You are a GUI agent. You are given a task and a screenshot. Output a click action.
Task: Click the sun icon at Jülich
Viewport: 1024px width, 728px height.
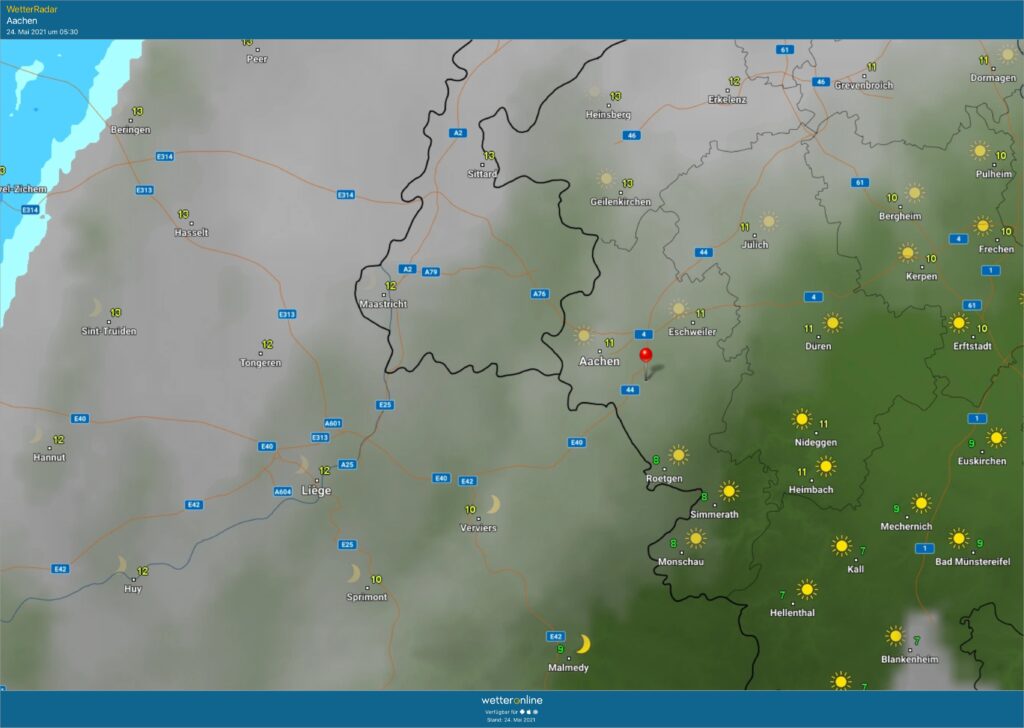(x=769, y=221)
